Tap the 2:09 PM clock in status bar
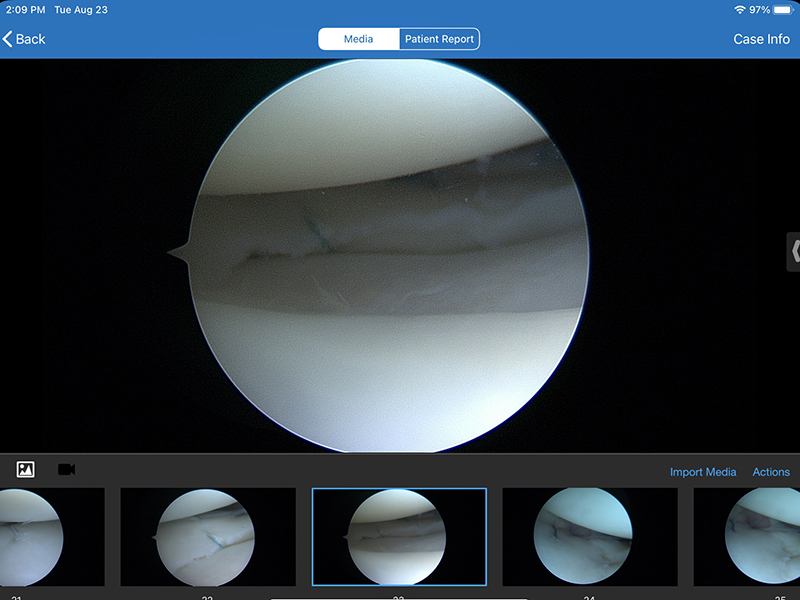Screen dimensions: 800x600 (x=26, y=10)
